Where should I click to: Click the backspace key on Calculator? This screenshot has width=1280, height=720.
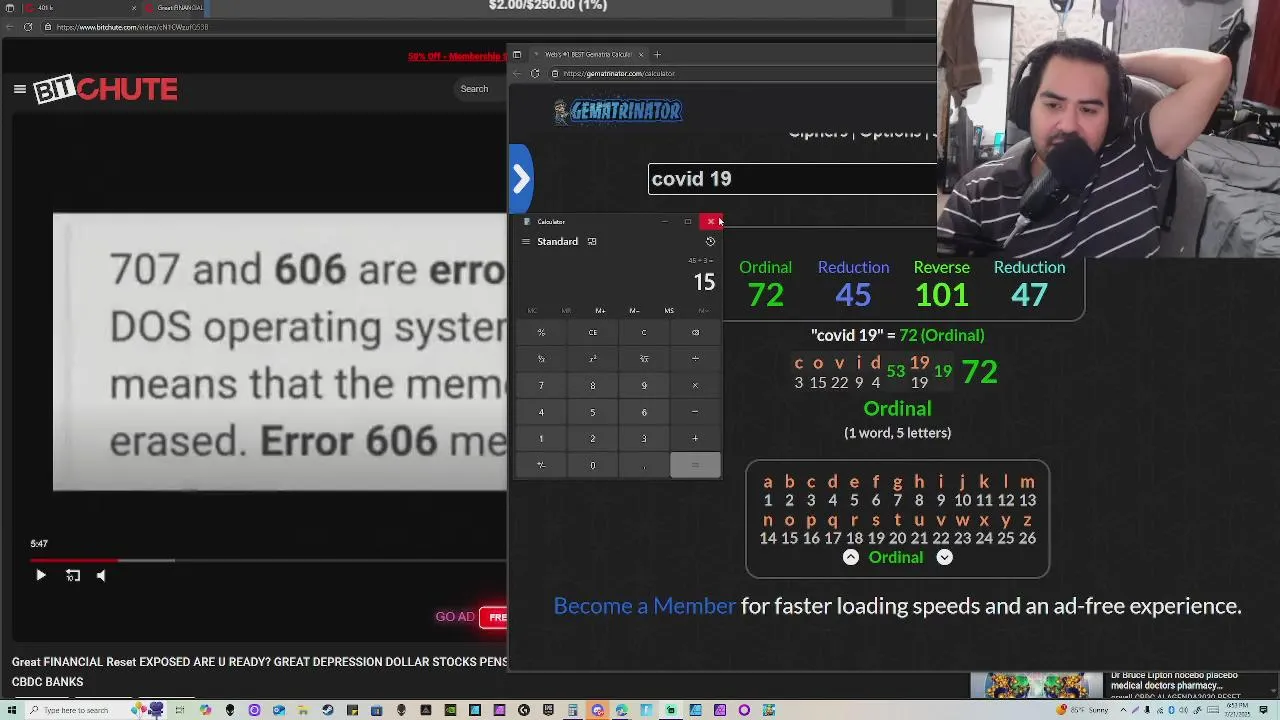(695, 332)
